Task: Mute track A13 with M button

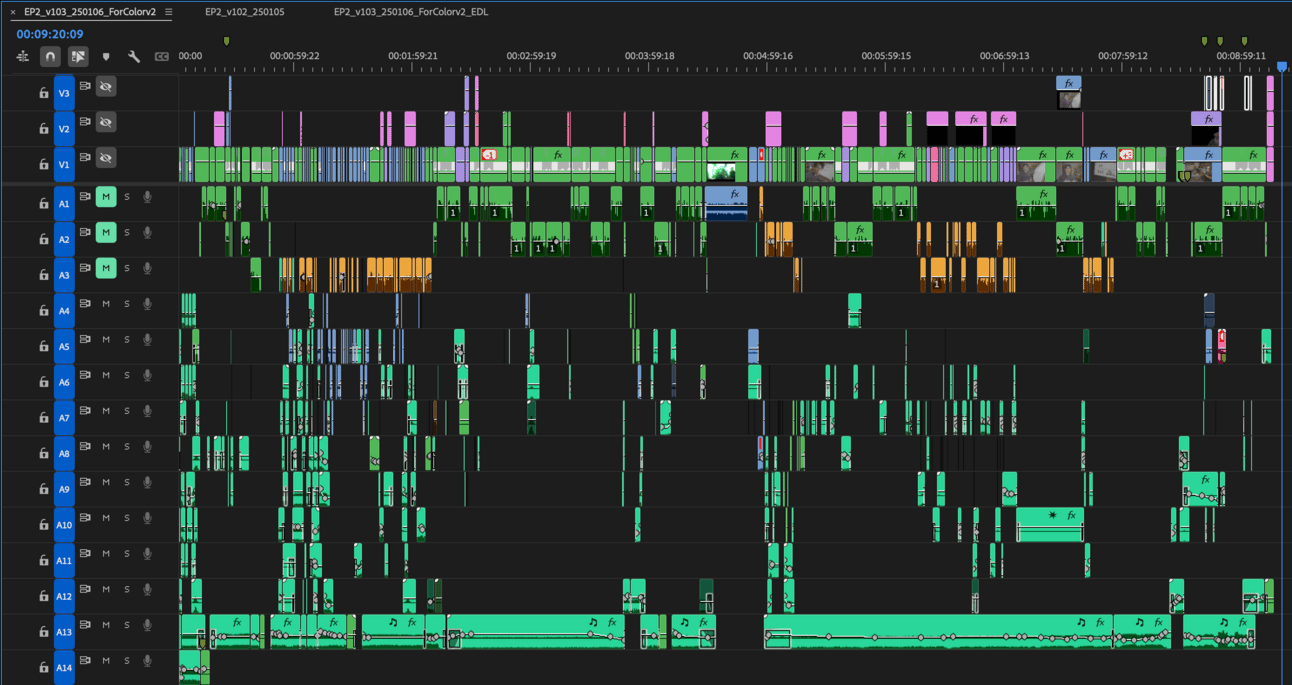Action: tap(105, 625)
